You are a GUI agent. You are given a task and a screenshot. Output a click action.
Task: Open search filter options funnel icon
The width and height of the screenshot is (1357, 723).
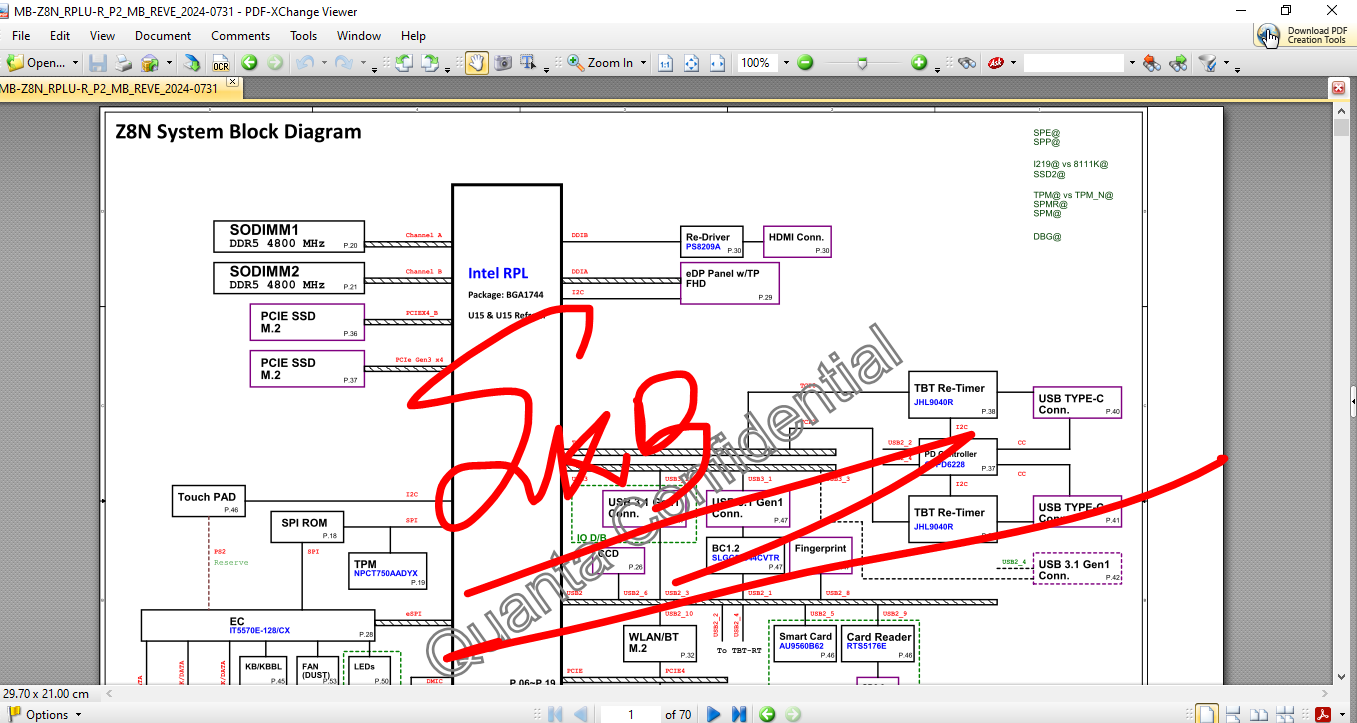[x=1207, y=63]
